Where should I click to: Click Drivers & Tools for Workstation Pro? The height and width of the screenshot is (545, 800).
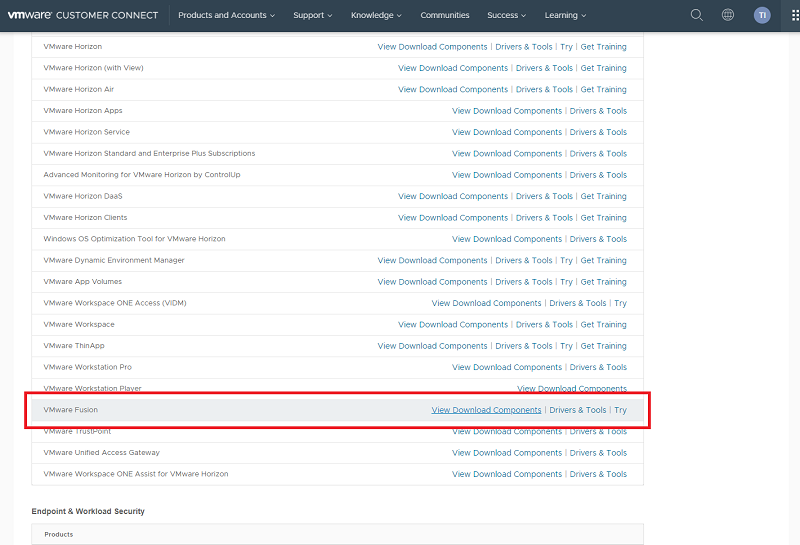tap(598, 367)
